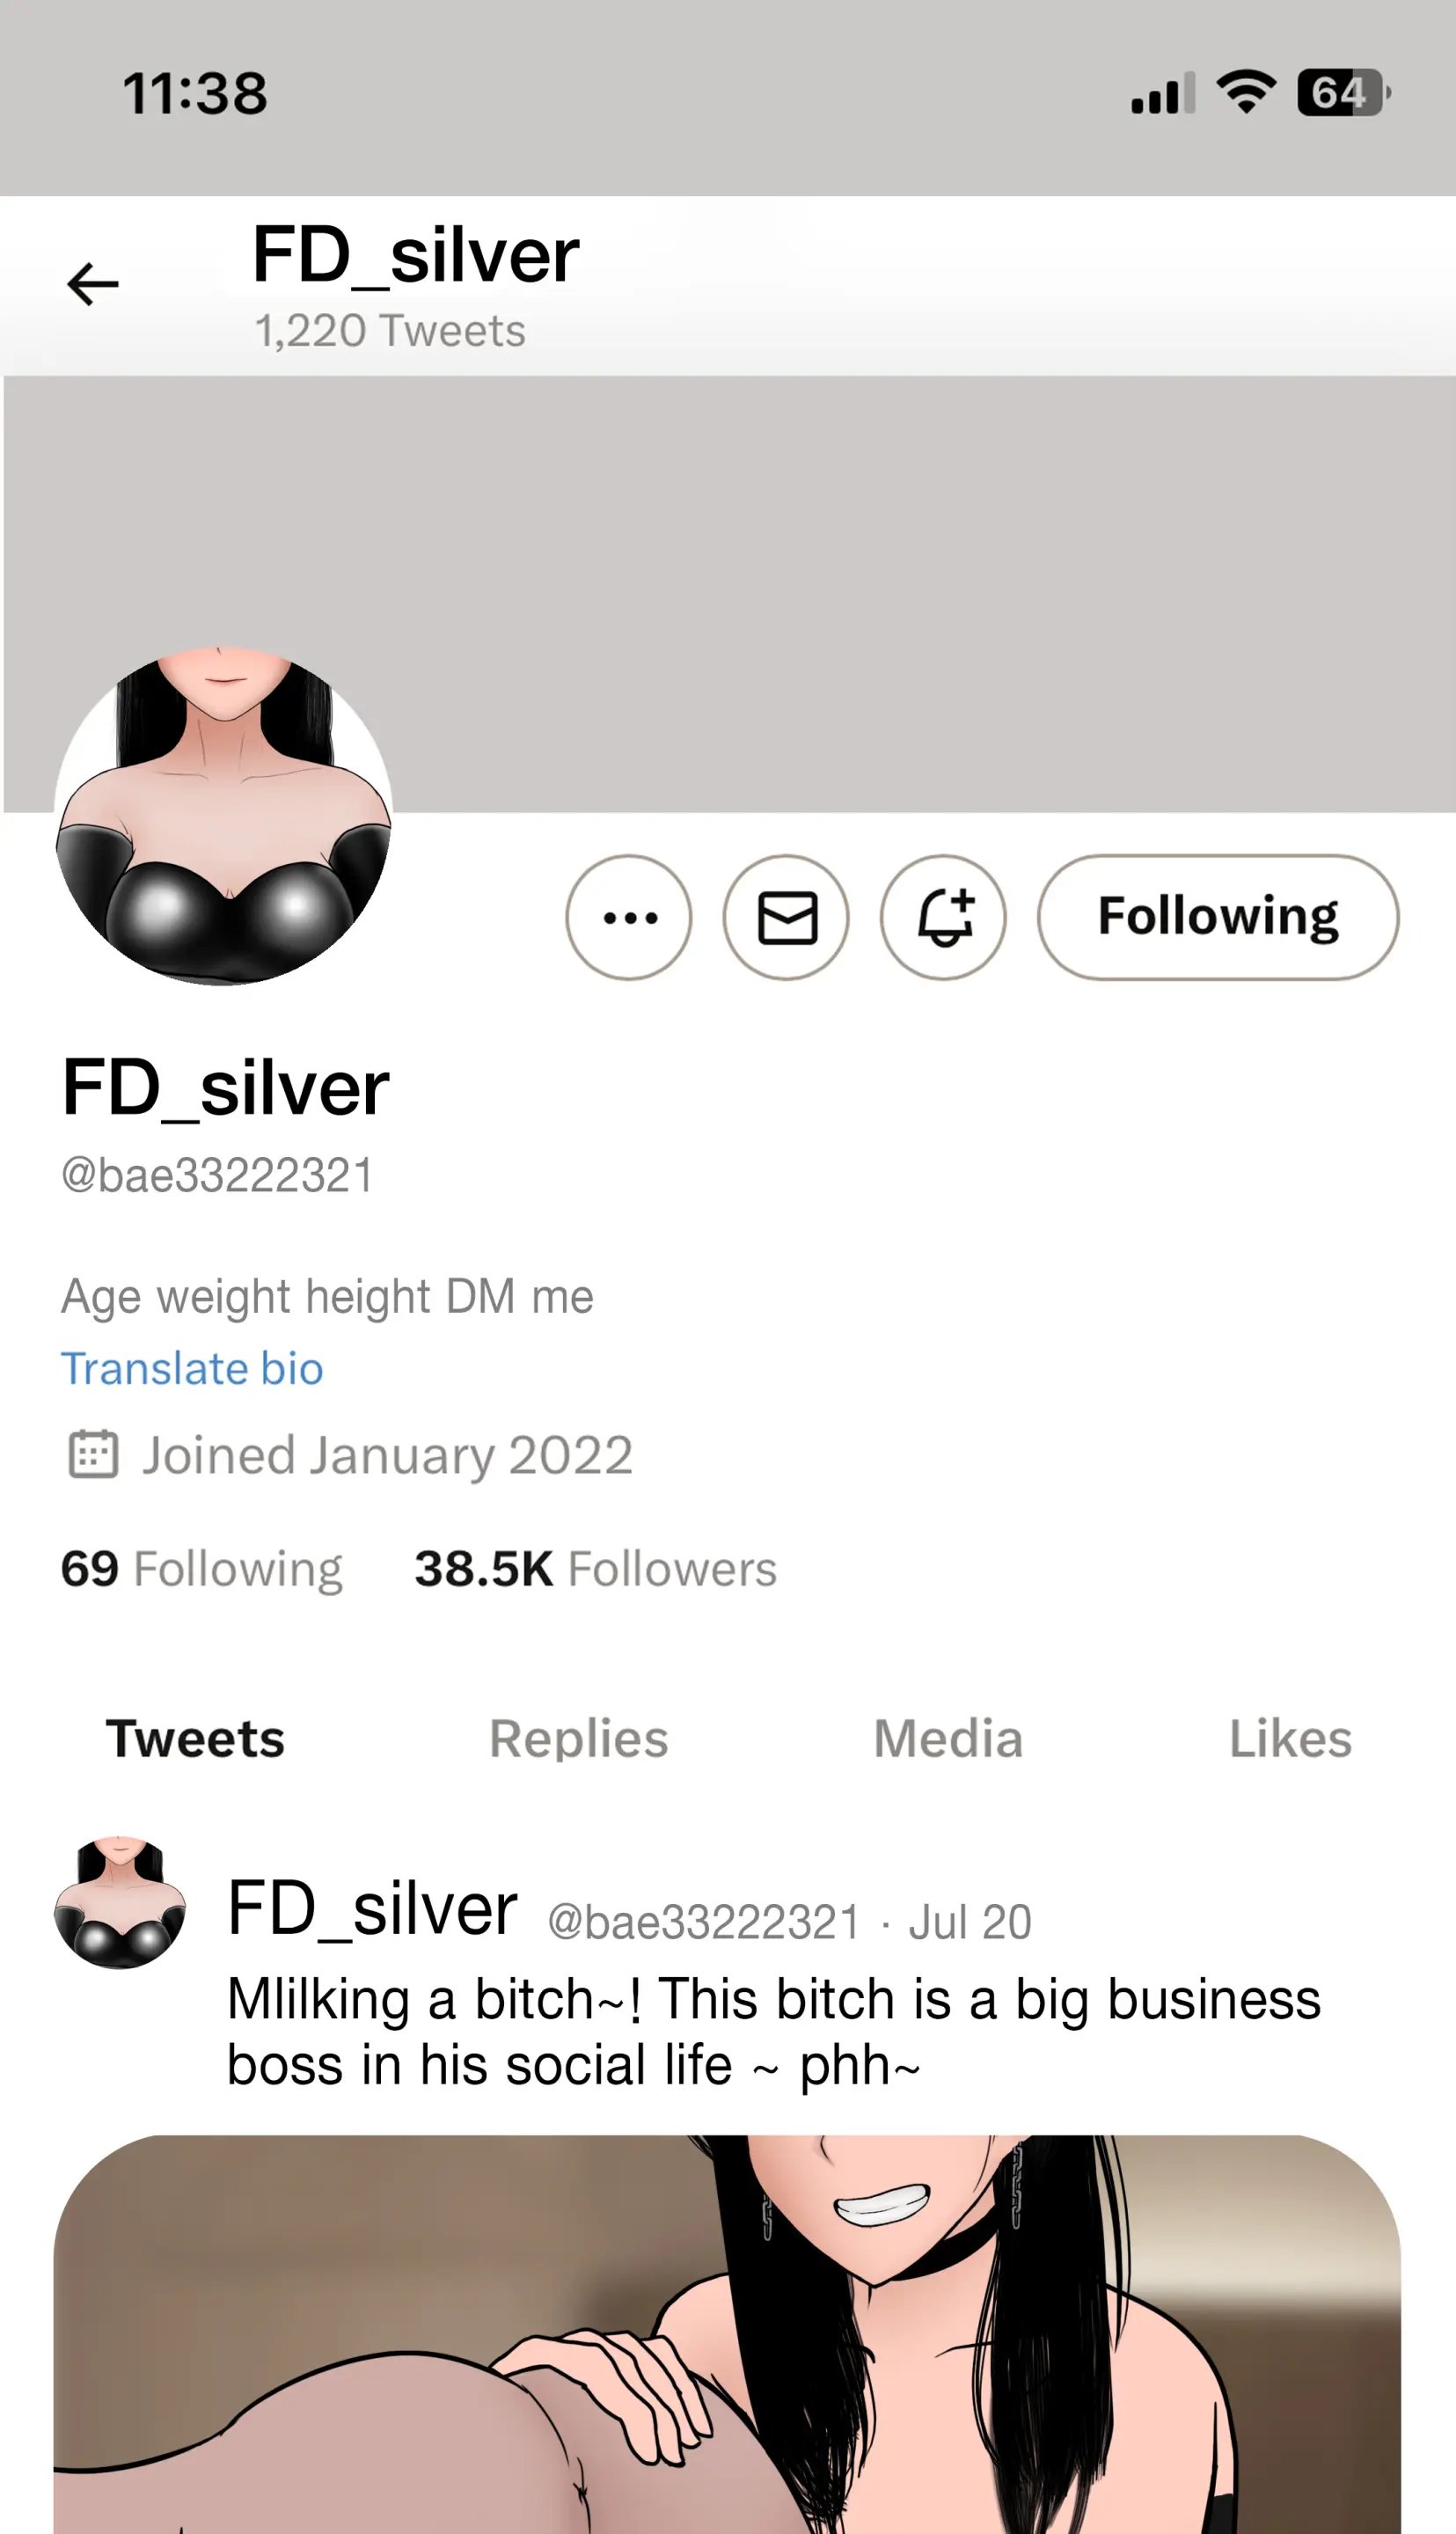Image resolution: width=1456 pixels, height=2534 pixels.
Task: Toggle the Following button to unfollow
Action: pyautogui.click(x=1218, y=917)
